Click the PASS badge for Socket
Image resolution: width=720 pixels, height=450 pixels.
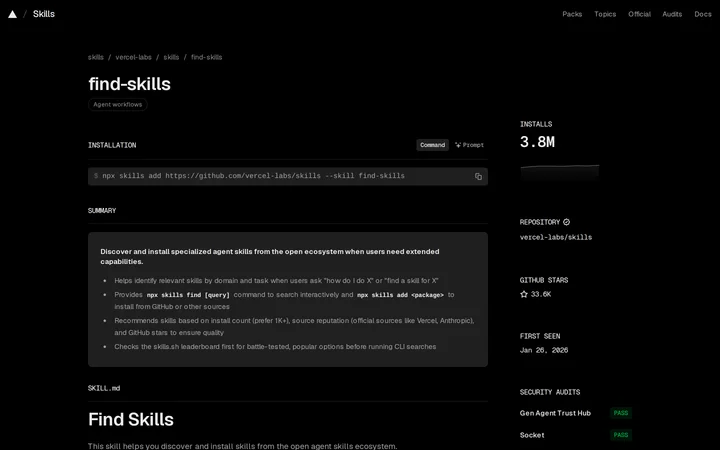pos(621,435)
